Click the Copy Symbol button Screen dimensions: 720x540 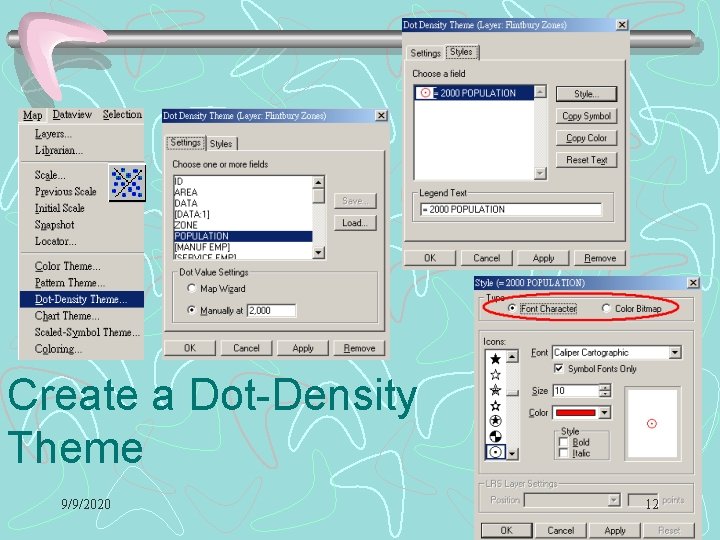586,116
